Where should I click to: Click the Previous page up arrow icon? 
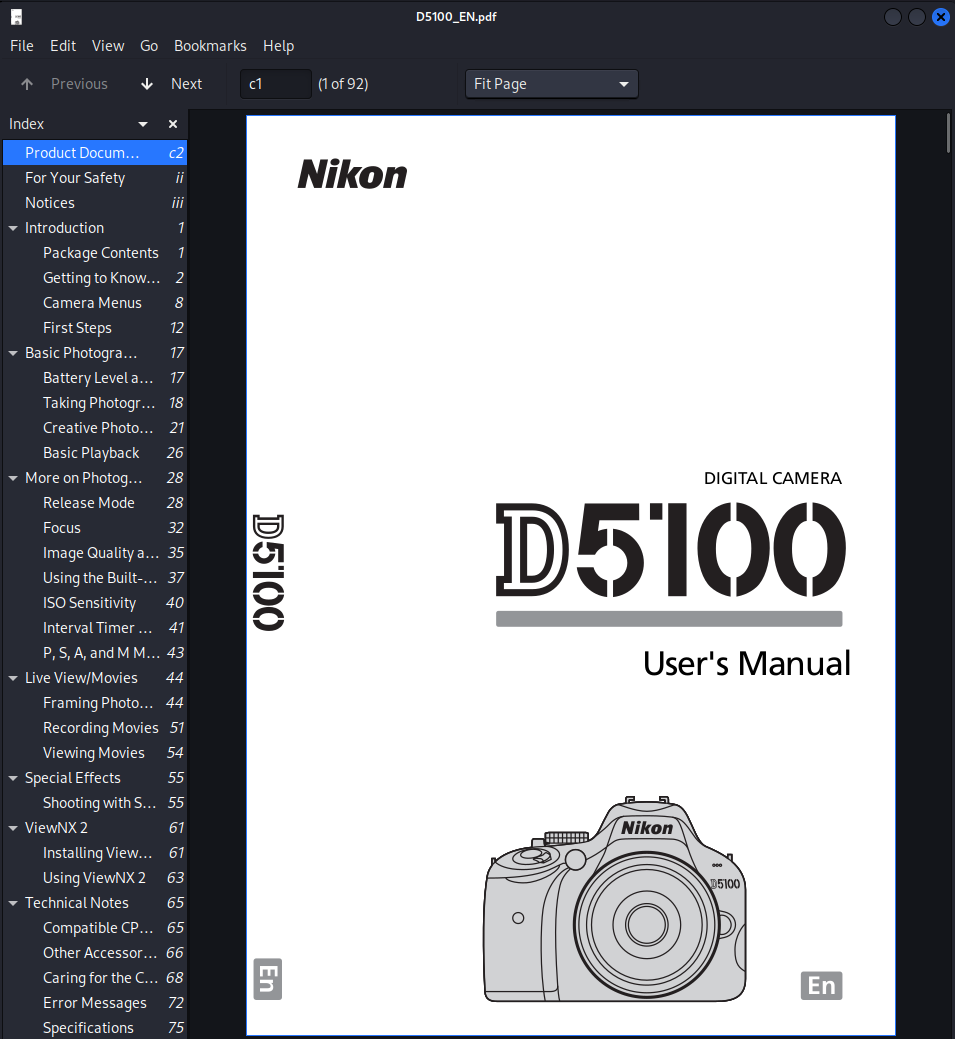pyautogui.click(x=27, y=84)
